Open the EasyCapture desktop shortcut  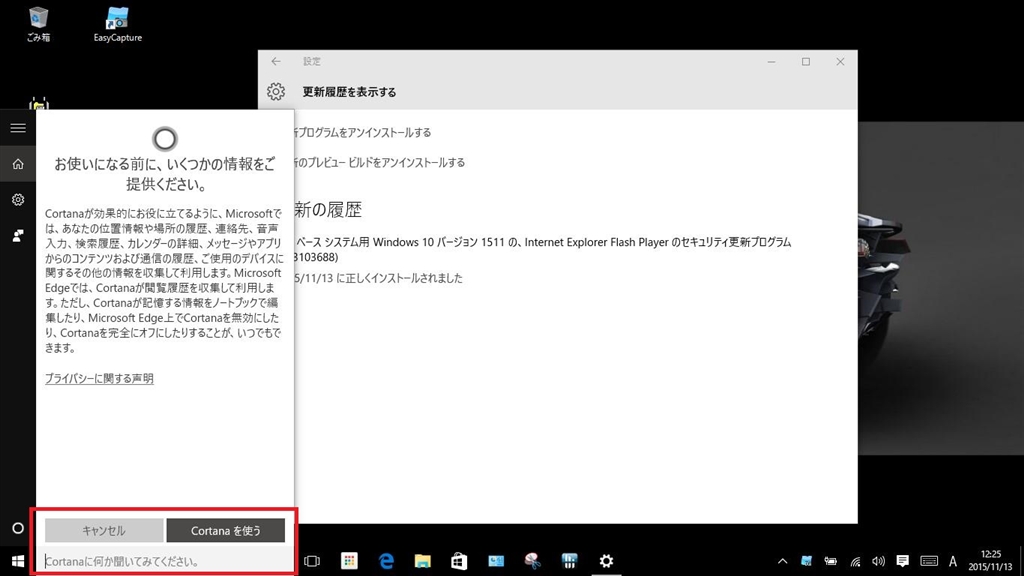tap(118, 24)
